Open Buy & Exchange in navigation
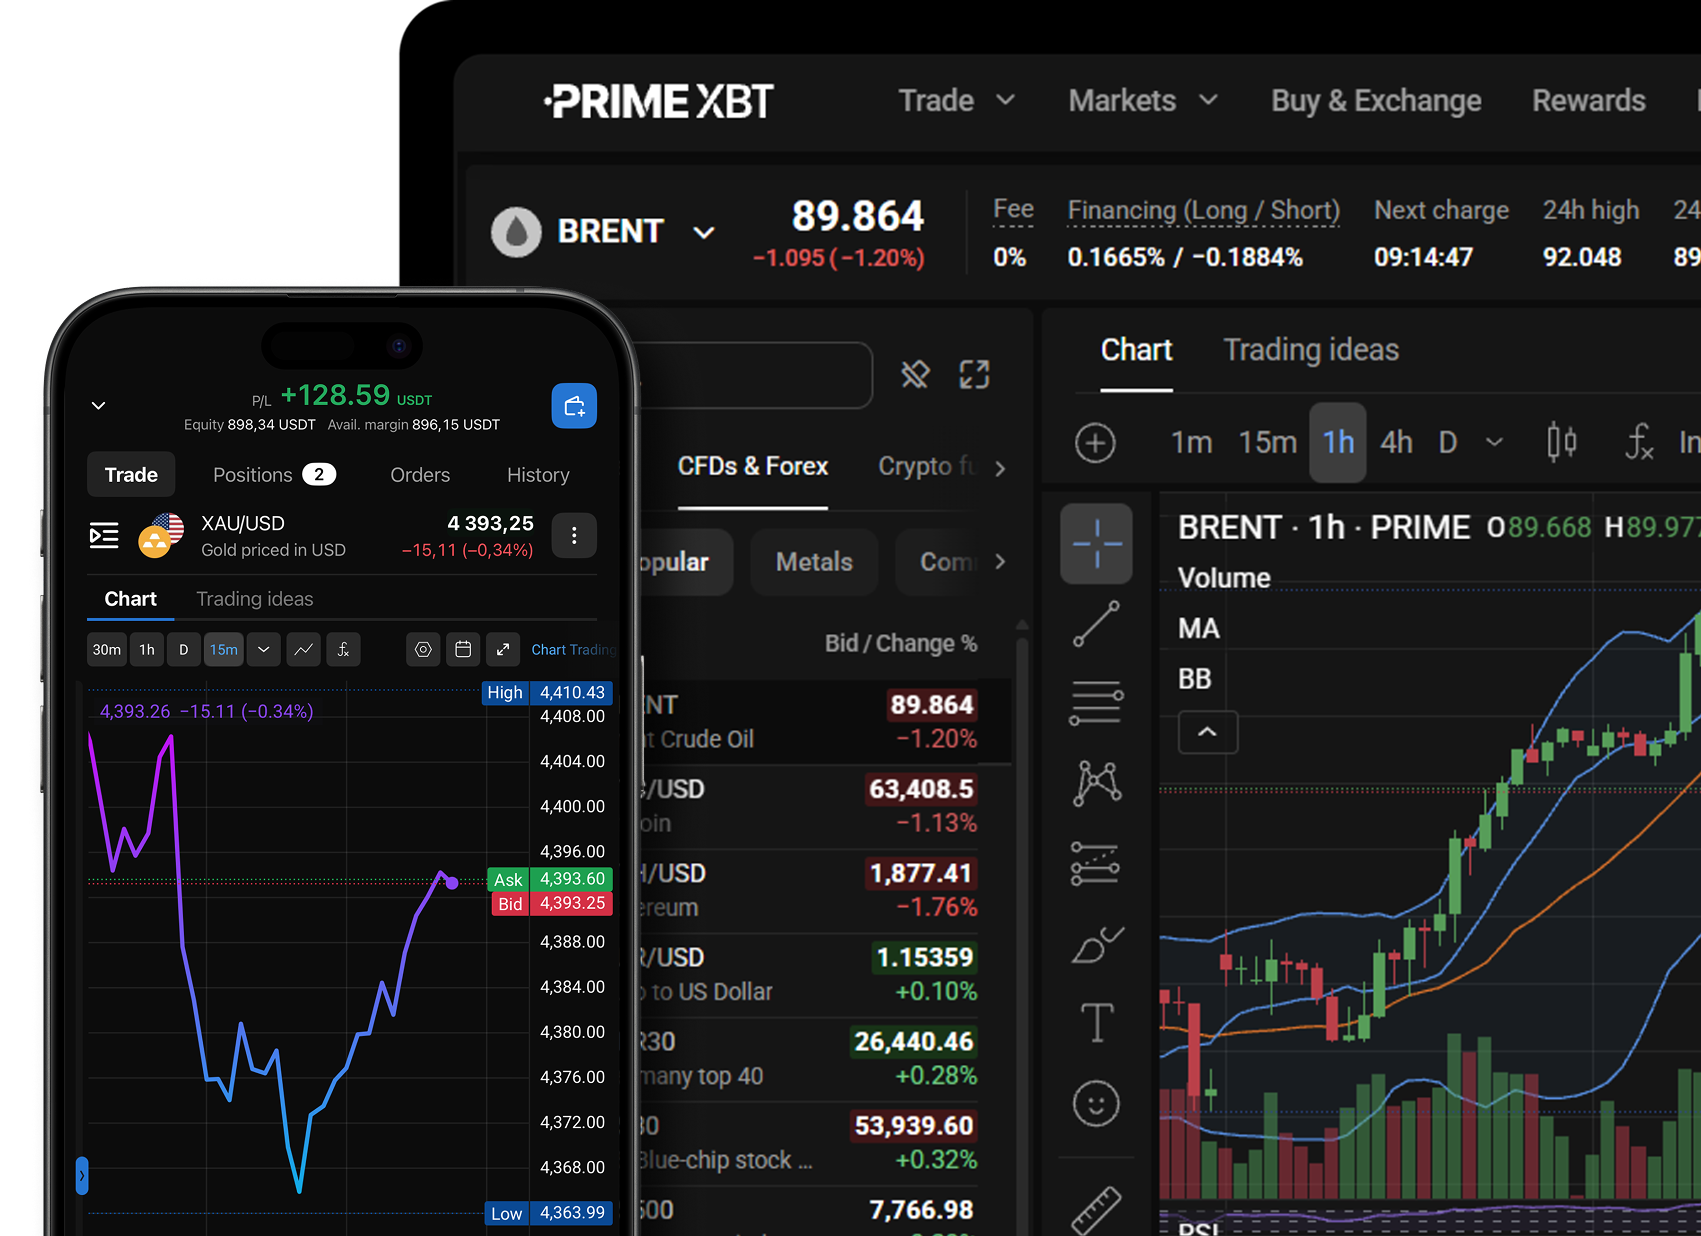This screenshot has height=1236, width=1701. coord(1376,100)
